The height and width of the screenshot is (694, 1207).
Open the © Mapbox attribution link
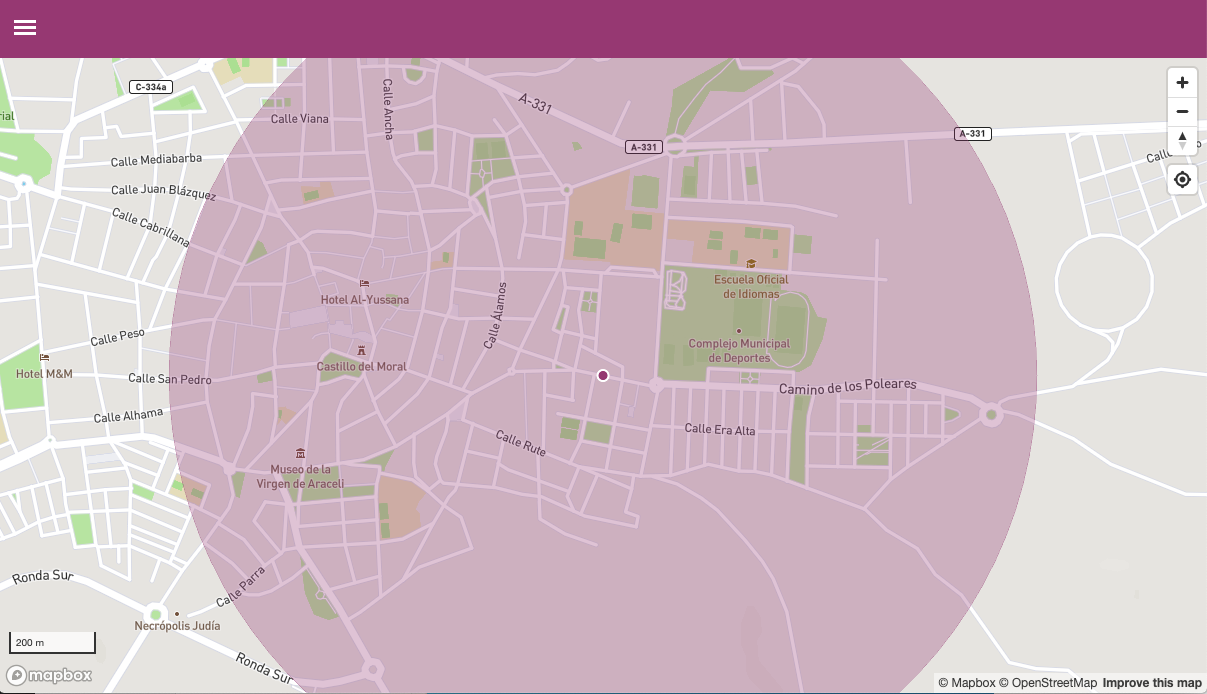point(966,683)
